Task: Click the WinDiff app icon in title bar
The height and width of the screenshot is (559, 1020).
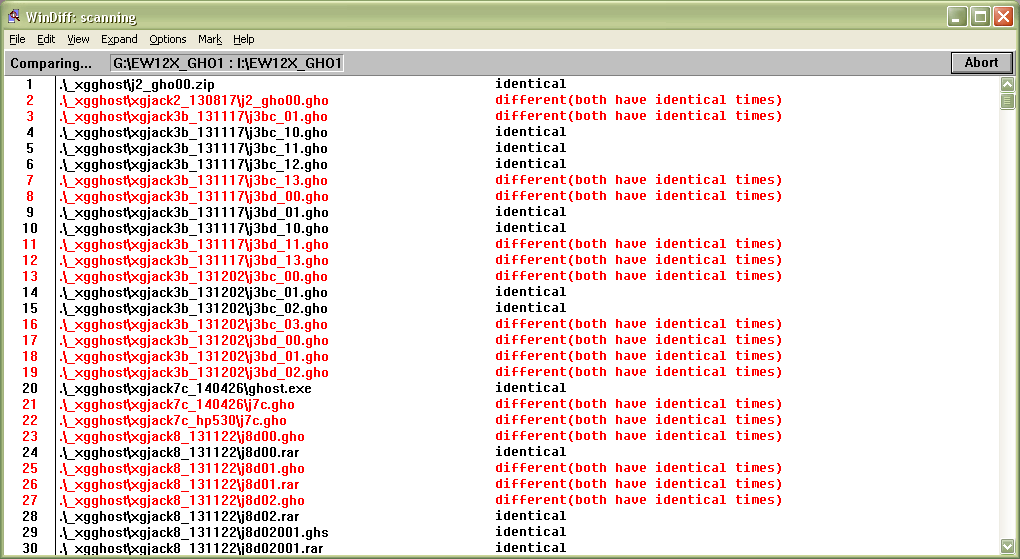Action: click(x=14, y=17)
